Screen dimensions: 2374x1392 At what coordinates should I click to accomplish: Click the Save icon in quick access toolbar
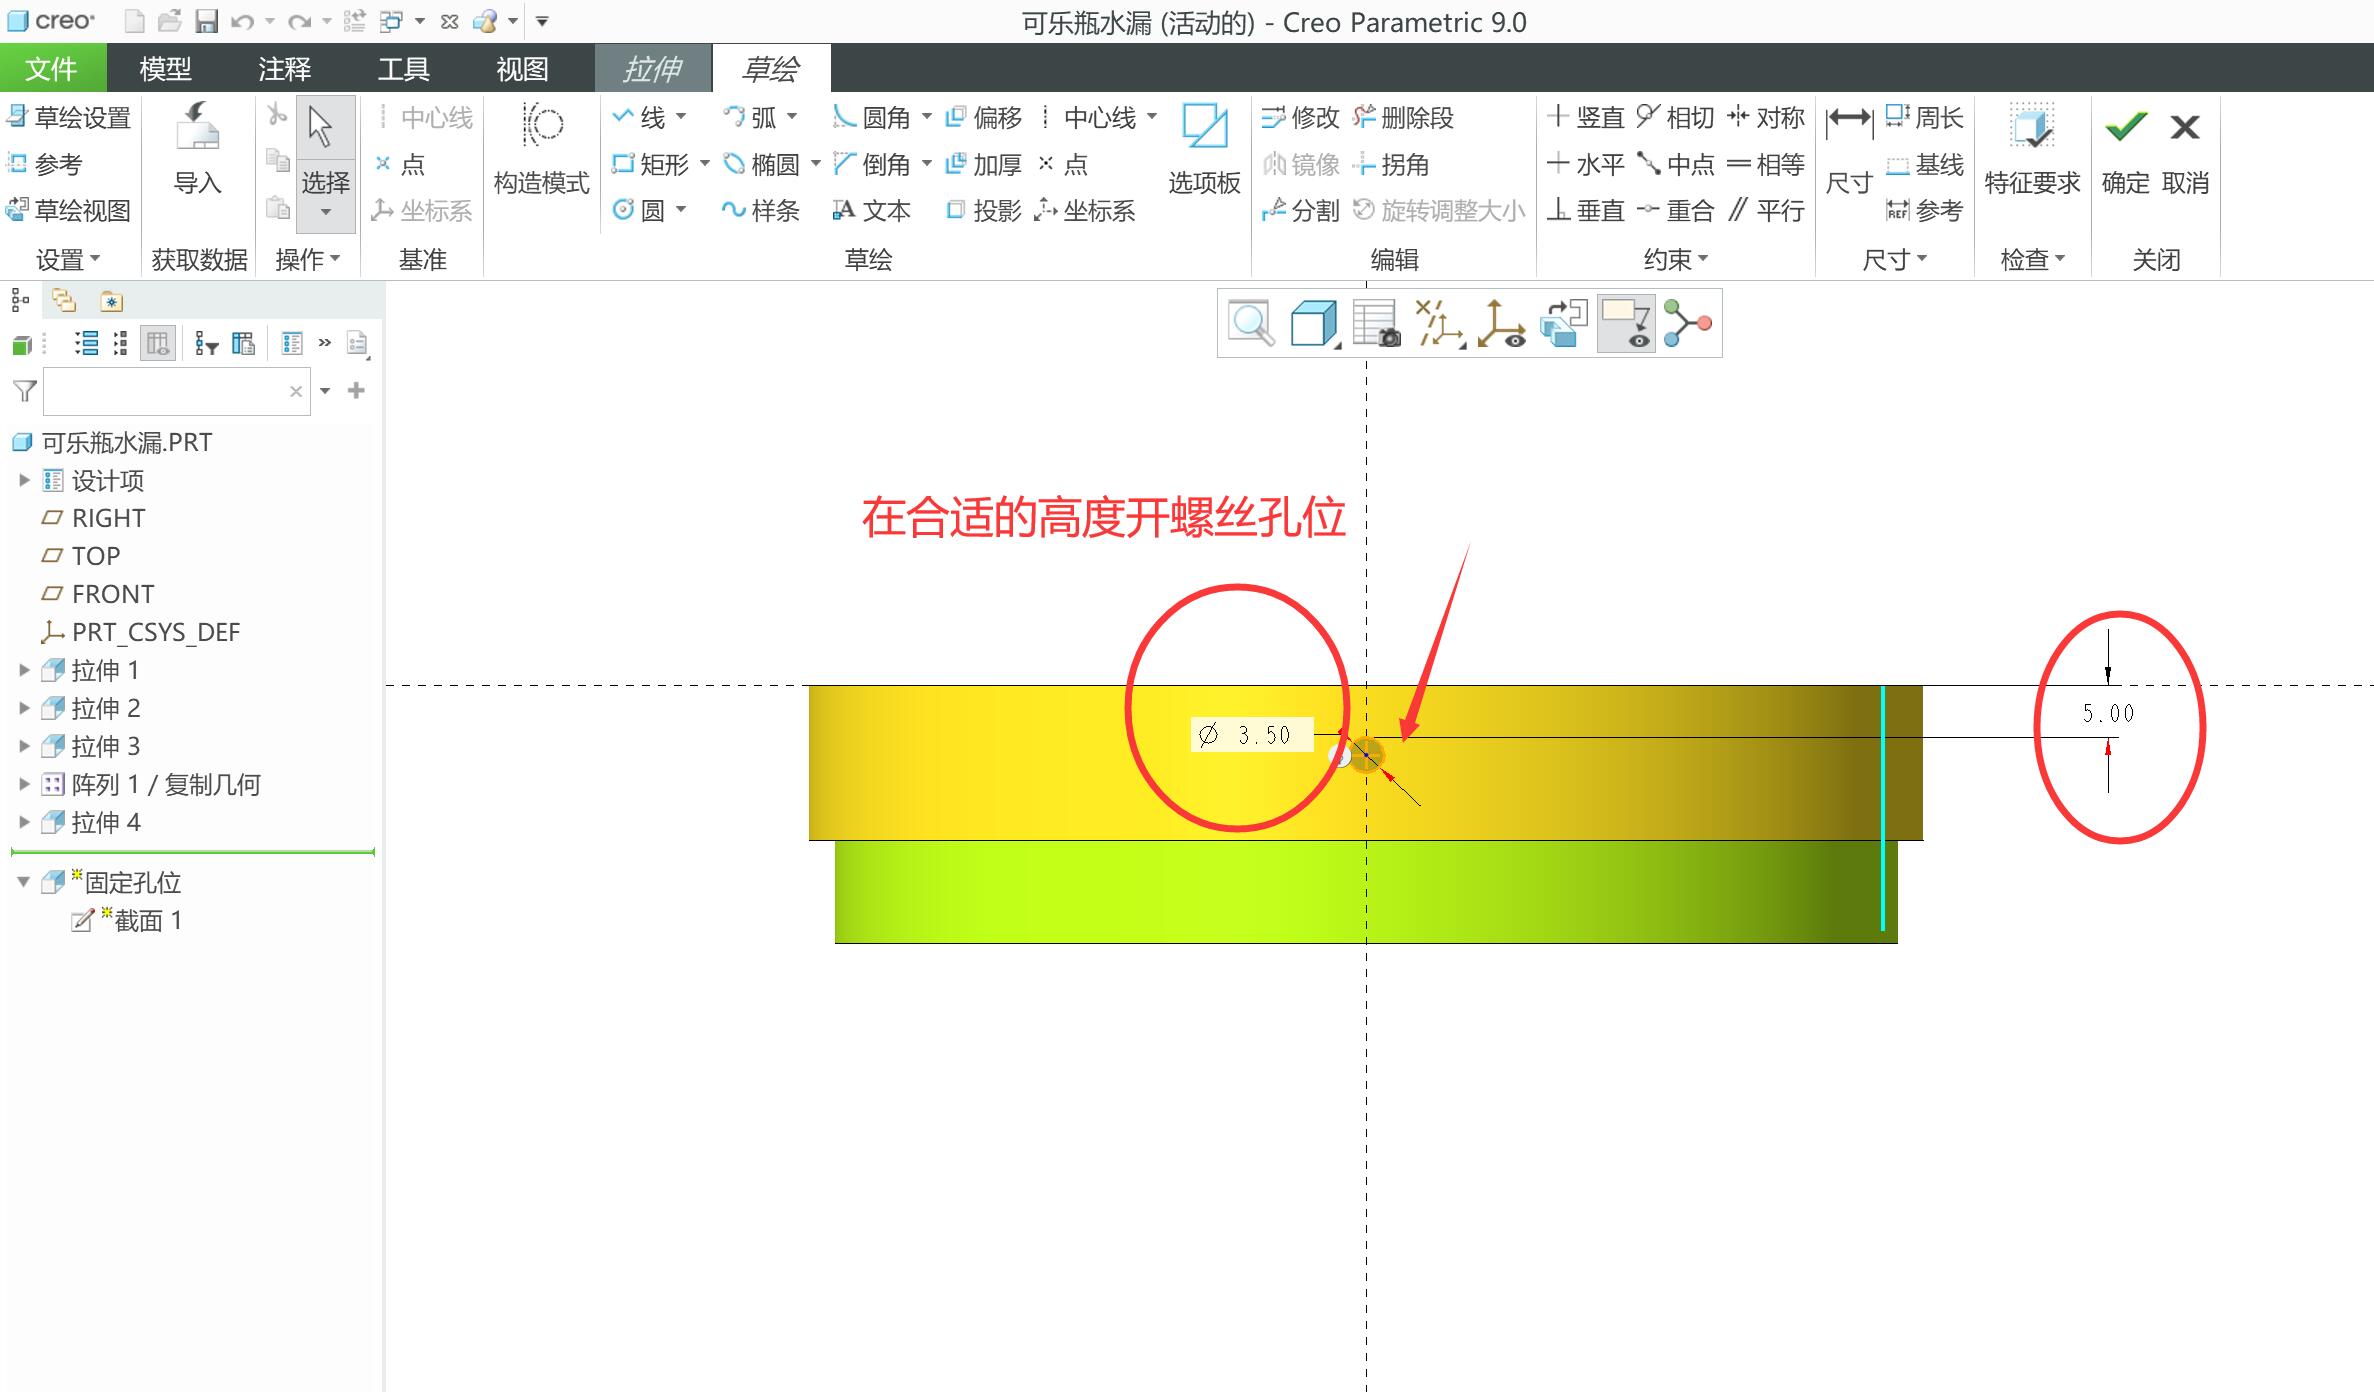[206, 21]
